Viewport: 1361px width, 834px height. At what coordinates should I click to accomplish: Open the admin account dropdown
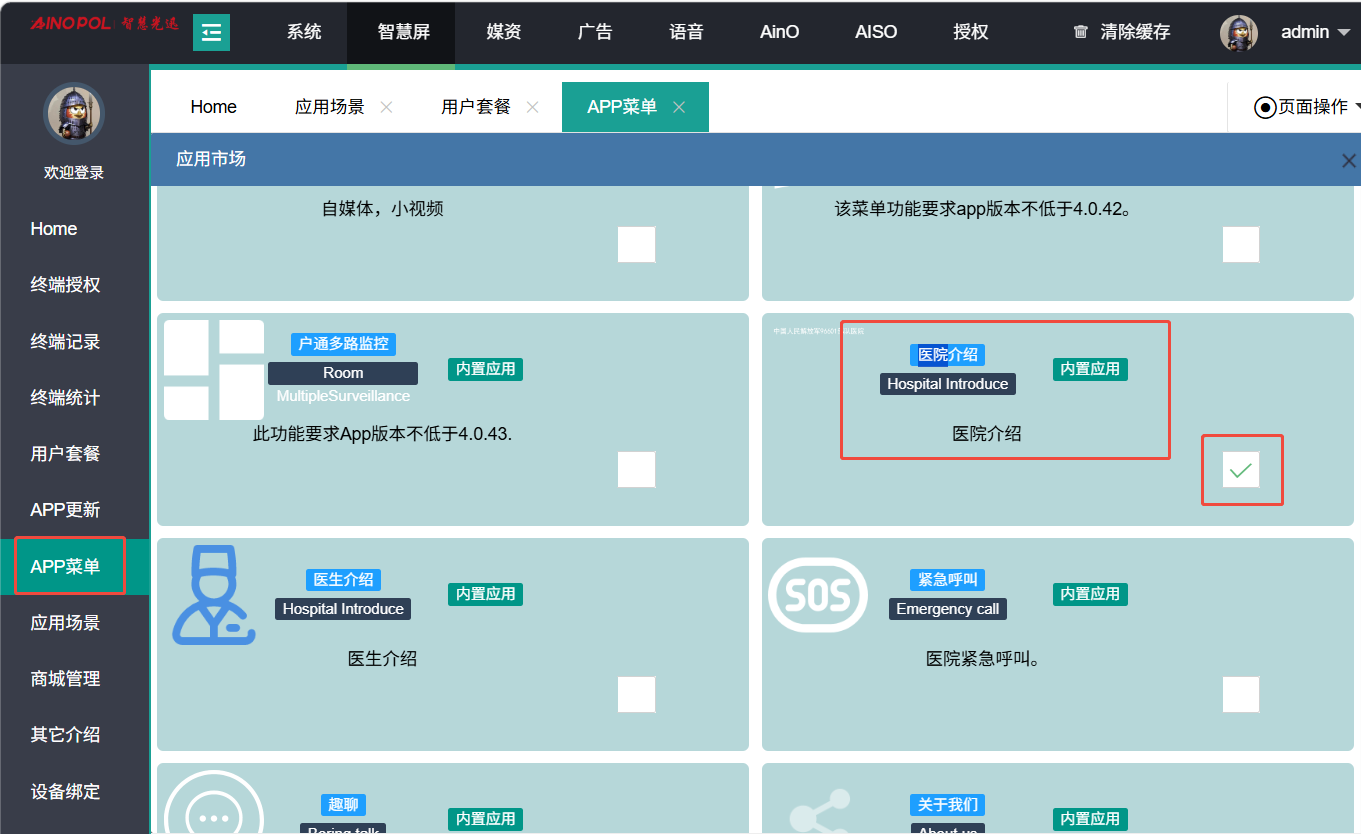pos(1318,32)
